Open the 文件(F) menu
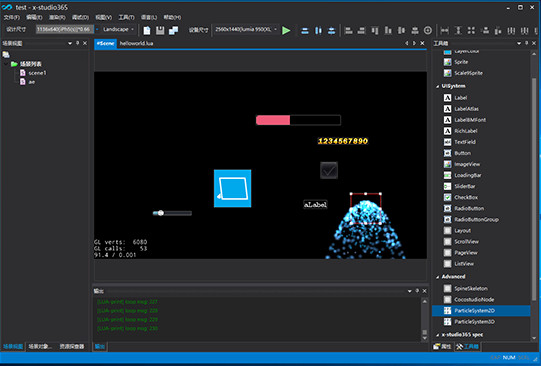Viewport: 541px width, 366px height. point(12,17)
